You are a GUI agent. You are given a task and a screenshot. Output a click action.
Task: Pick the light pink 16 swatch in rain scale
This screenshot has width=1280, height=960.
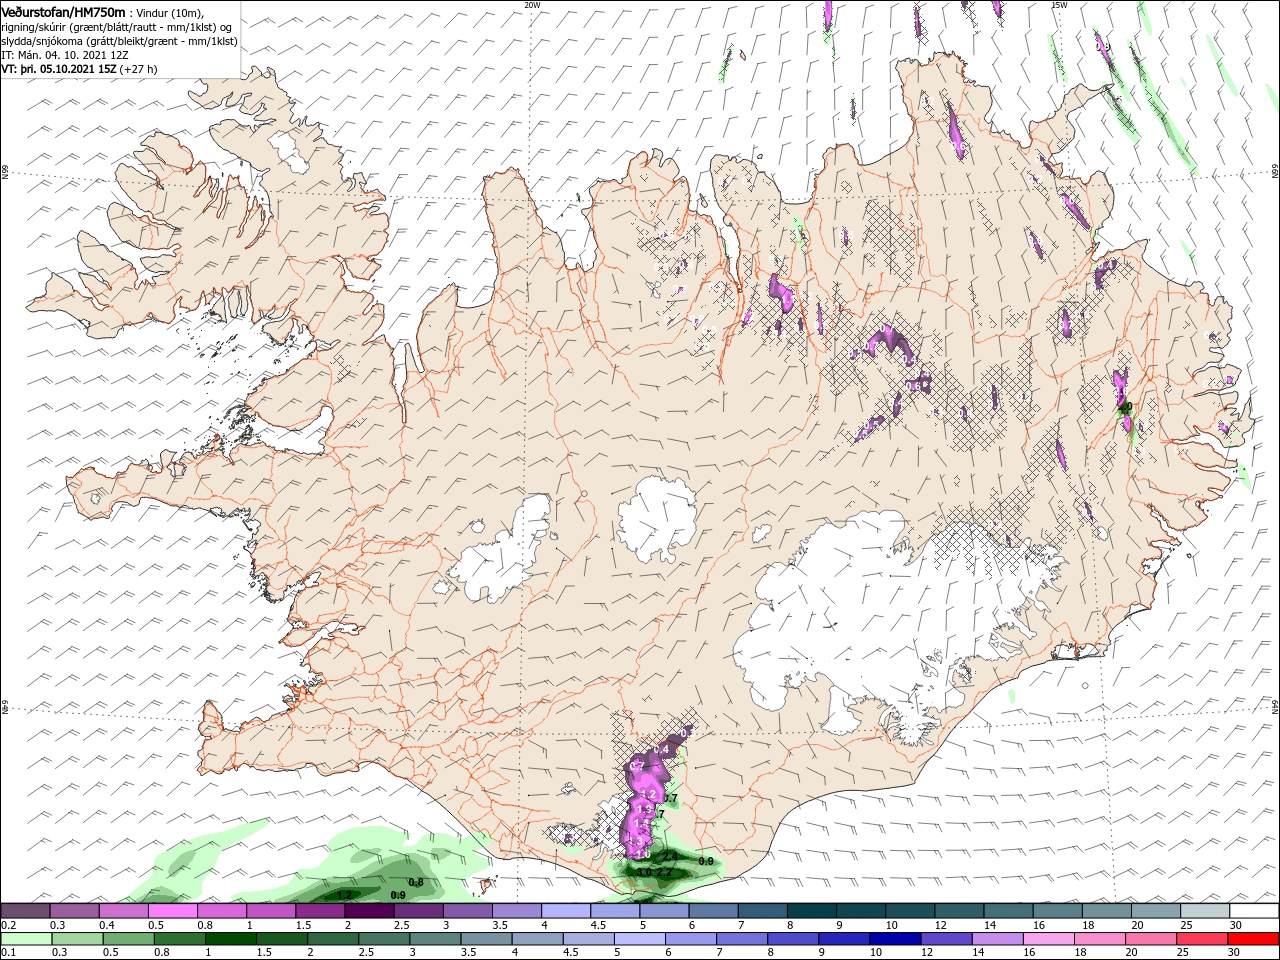pyautogui.click(x=1050, y=939)
